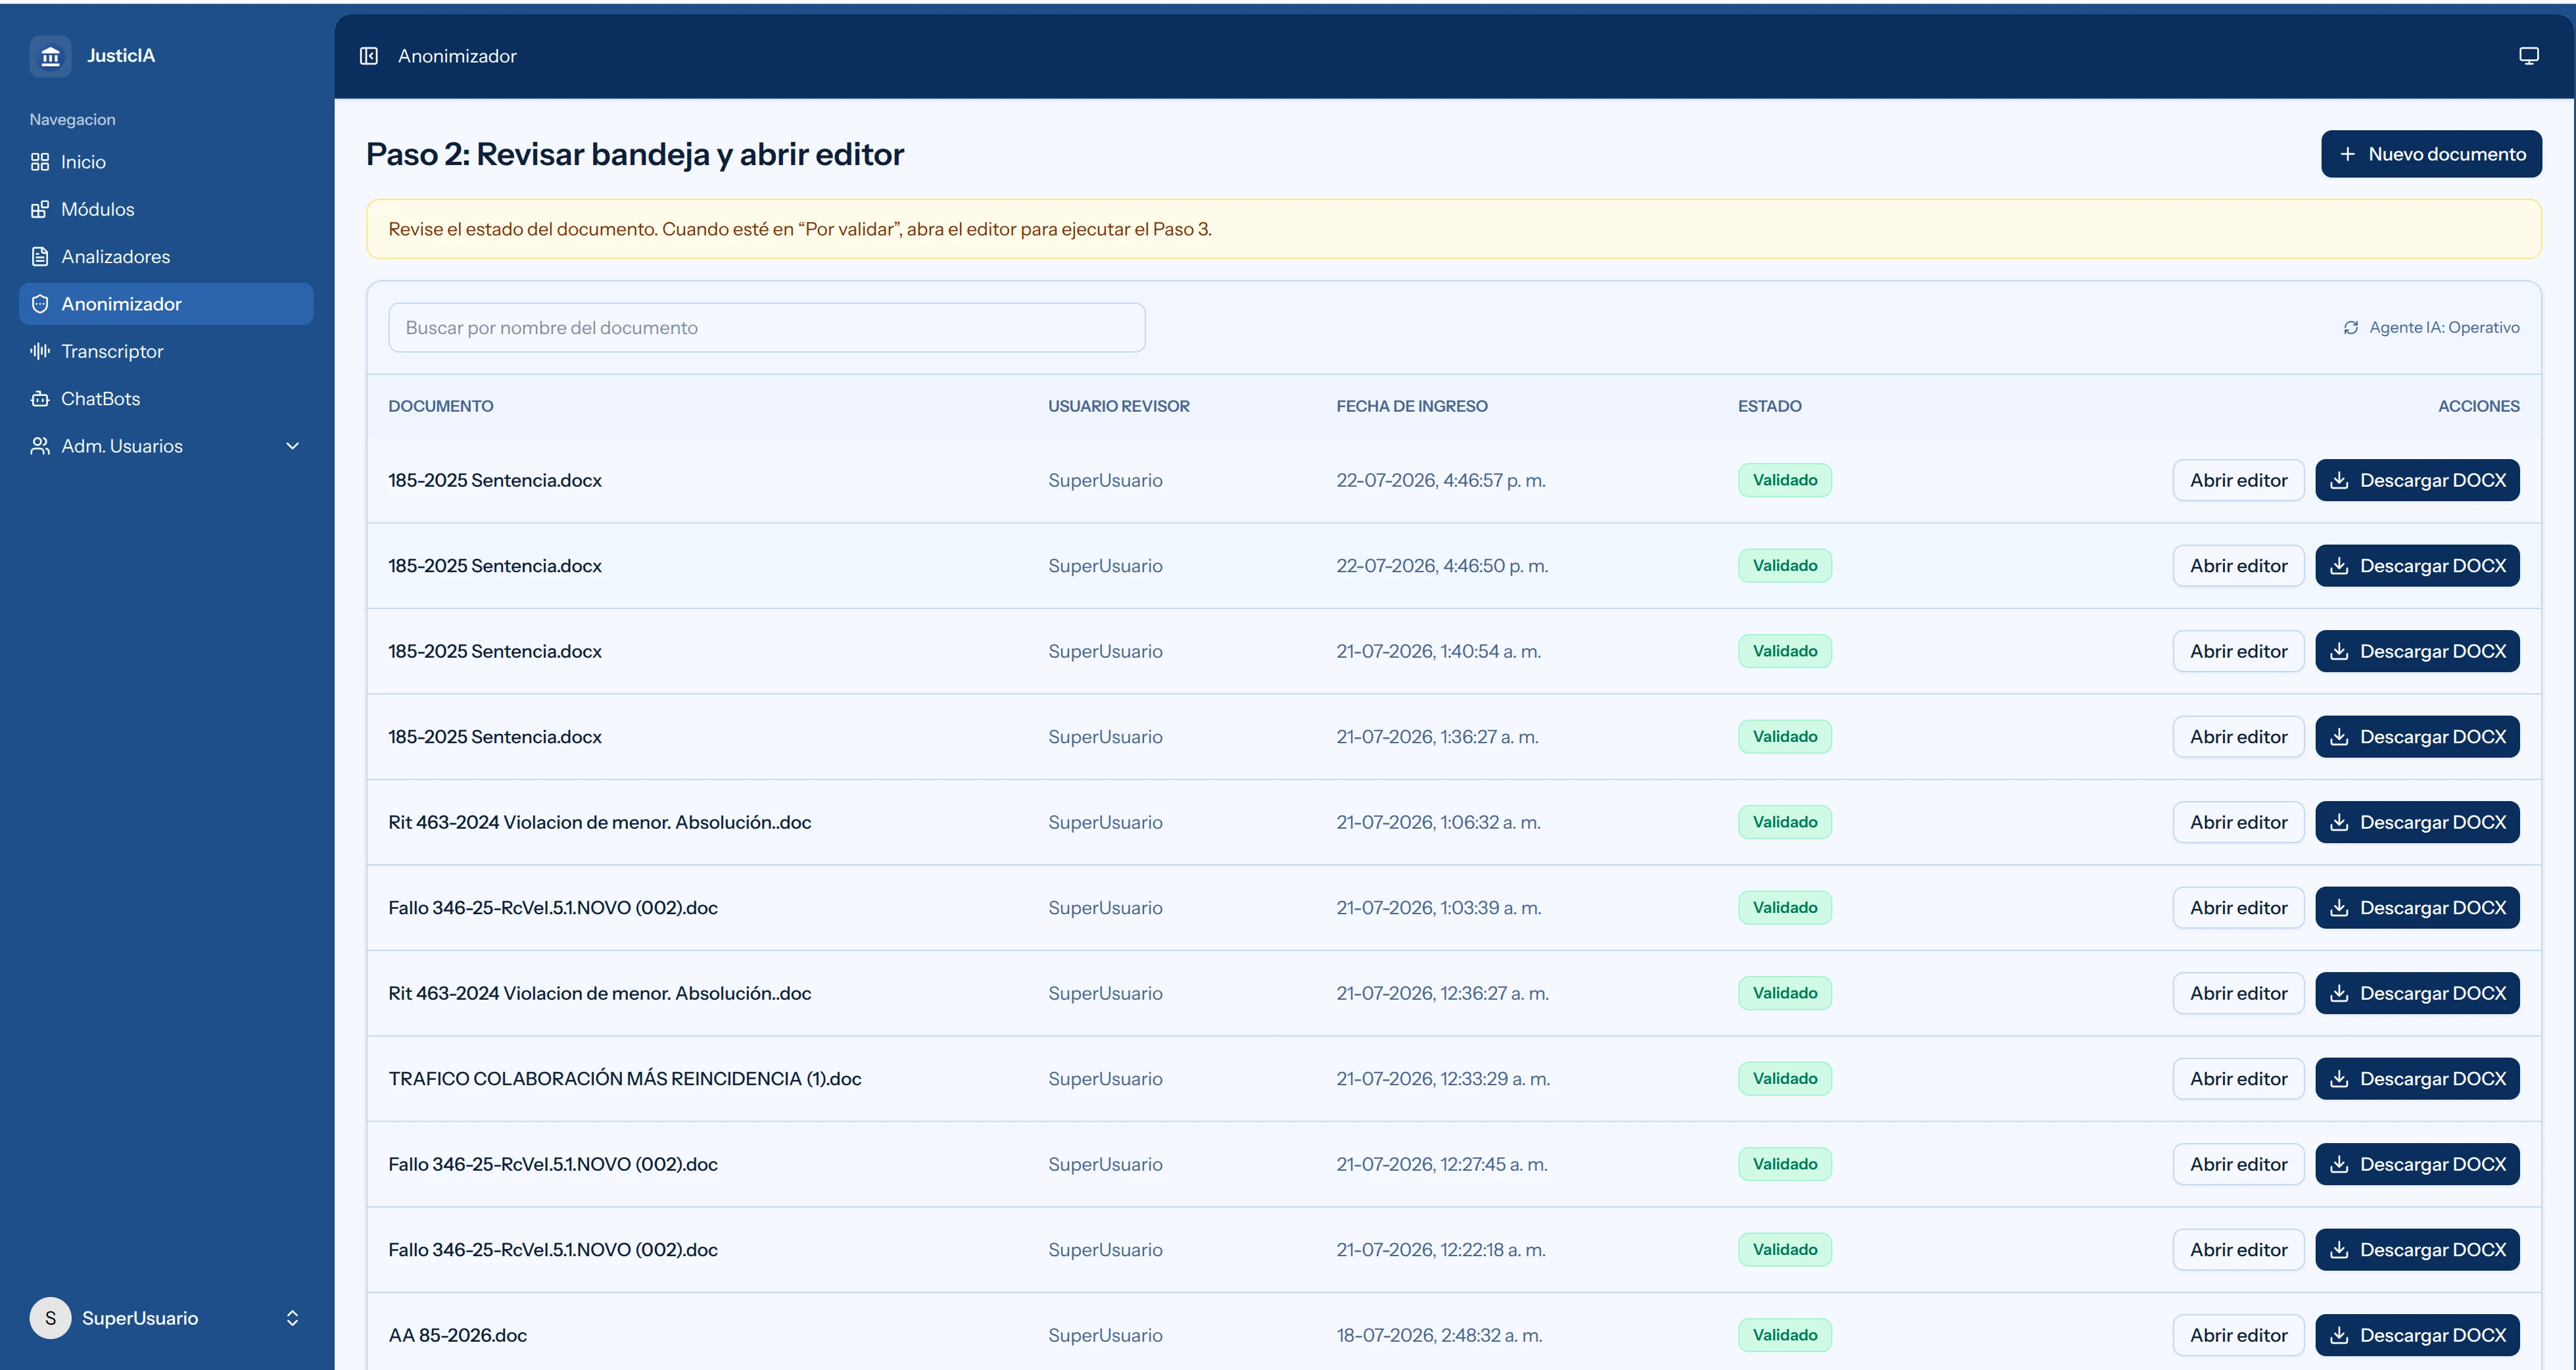Click download icon for 12:27:45 a. m. row
The height and width of the screenshot is (1370, 2576).
click(x=2339, y=1164)
